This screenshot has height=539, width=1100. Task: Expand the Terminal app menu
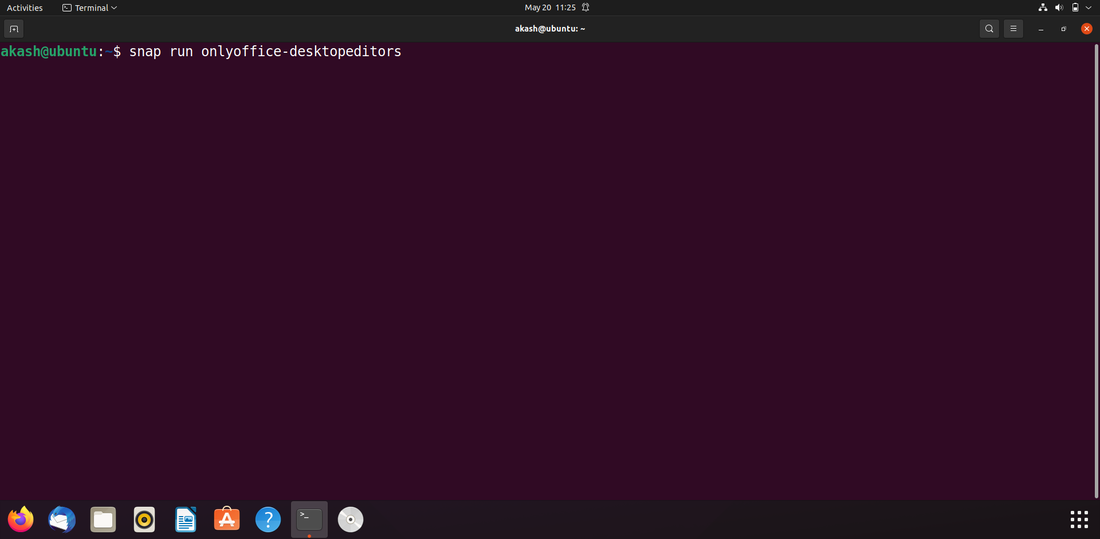89,8
